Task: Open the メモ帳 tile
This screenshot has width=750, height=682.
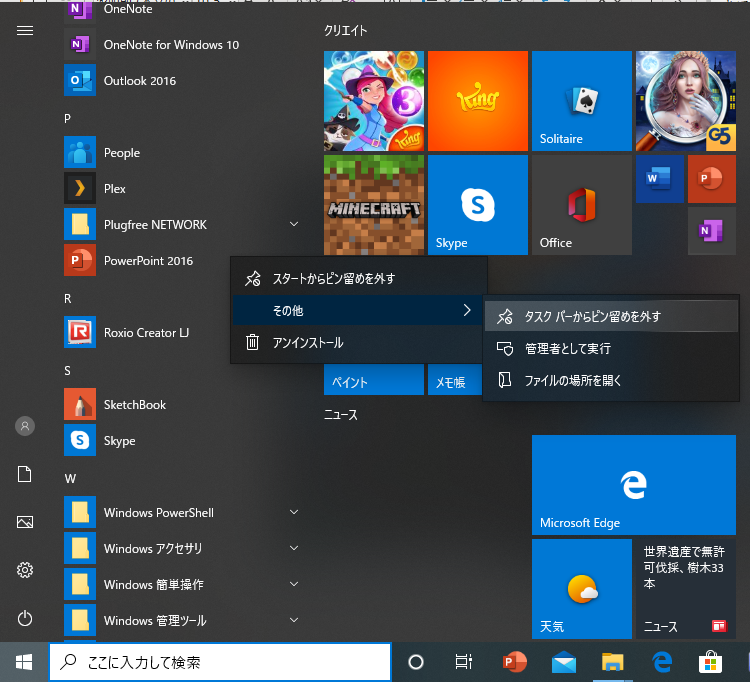Action: coord(454,380)
